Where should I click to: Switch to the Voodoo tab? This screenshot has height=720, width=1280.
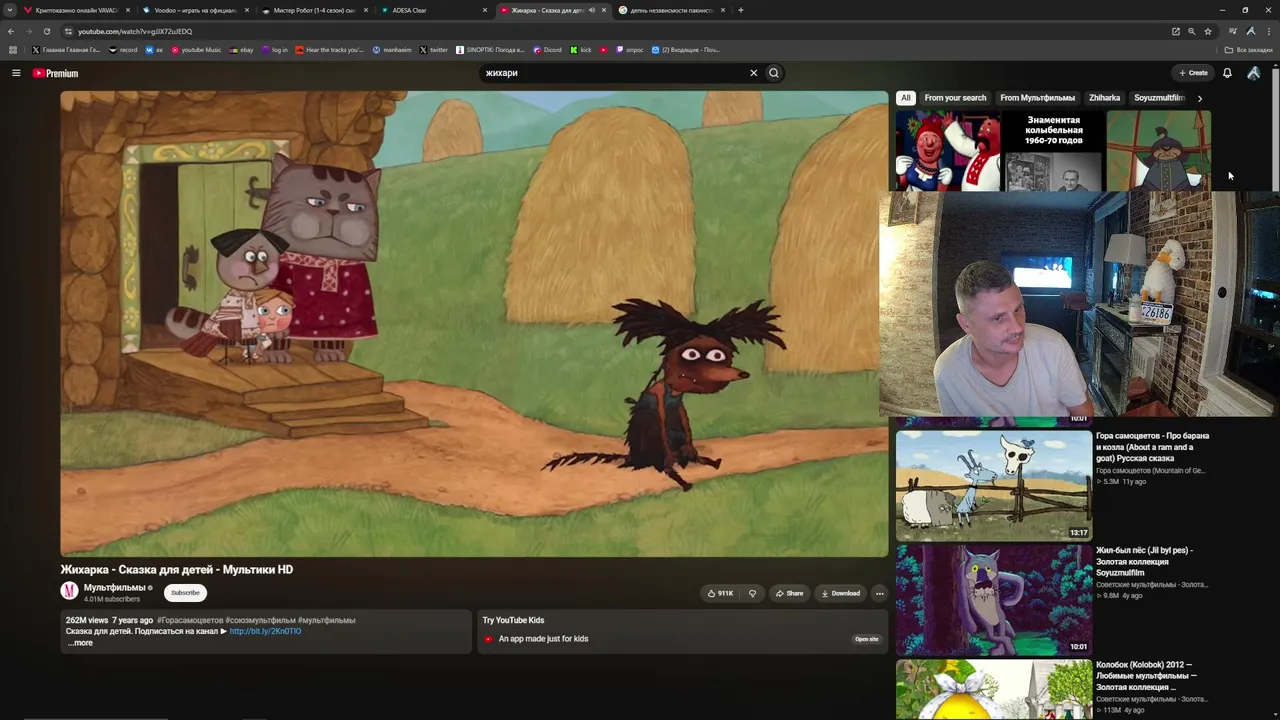tap(194, 10)
